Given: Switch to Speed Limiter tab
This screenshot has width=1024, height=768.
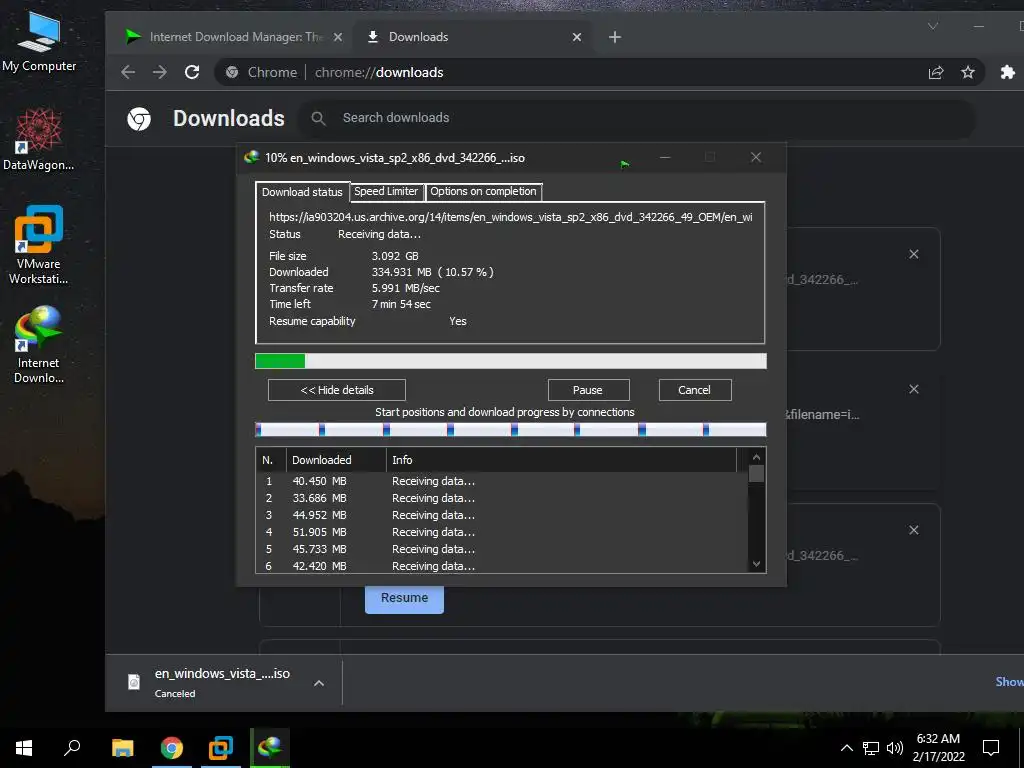Looking at the screenshot, I should pos(386,191).
